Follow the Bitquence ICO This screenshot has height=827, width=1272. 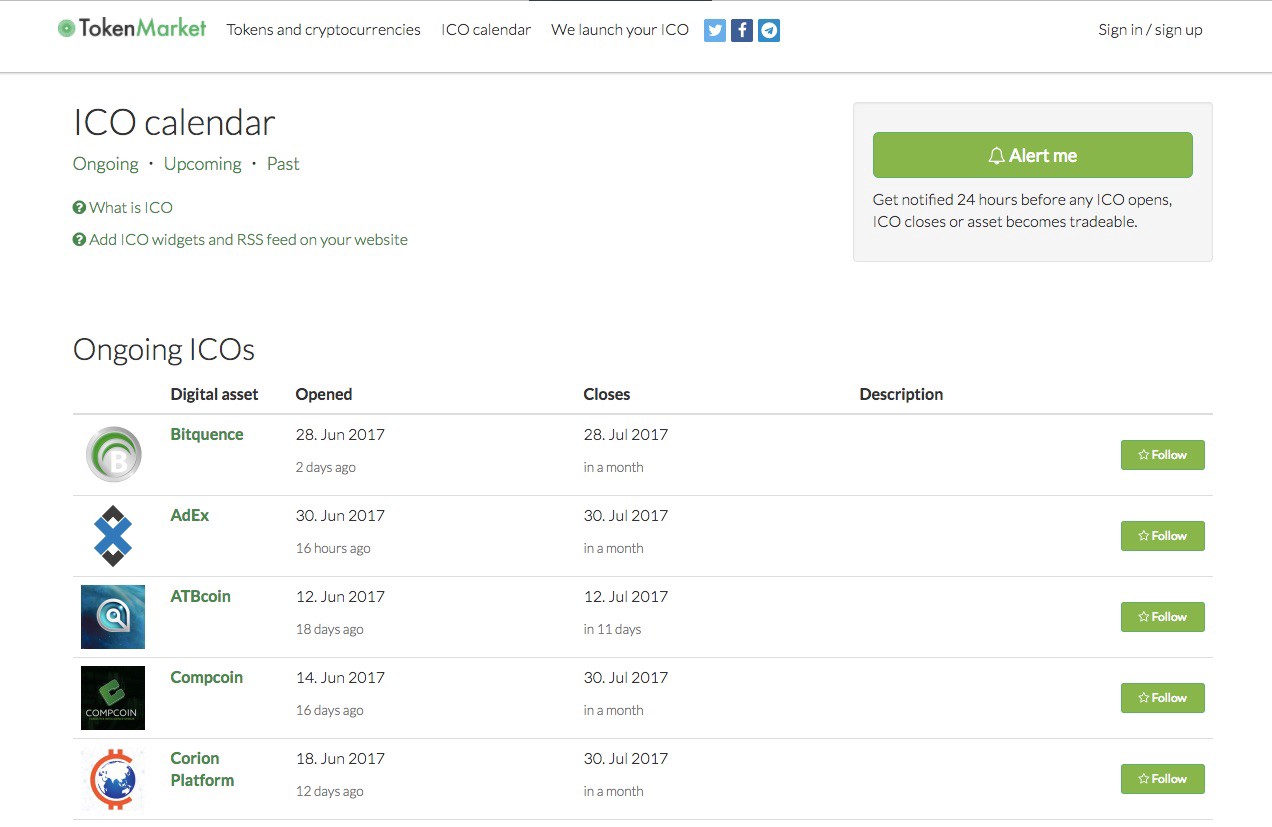[x=1163, y=455]
